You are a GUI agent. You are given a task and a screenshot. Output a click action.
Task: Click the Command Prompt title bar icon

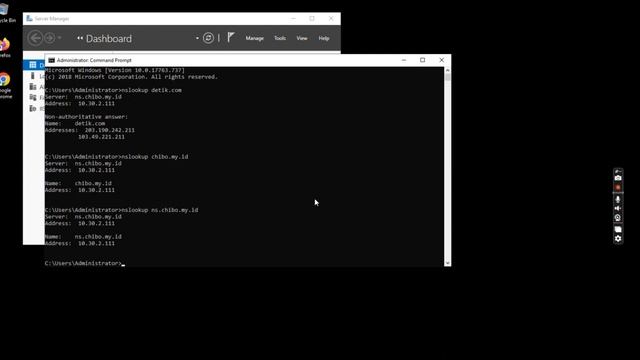pyautogui.click(x=51, y=60)
